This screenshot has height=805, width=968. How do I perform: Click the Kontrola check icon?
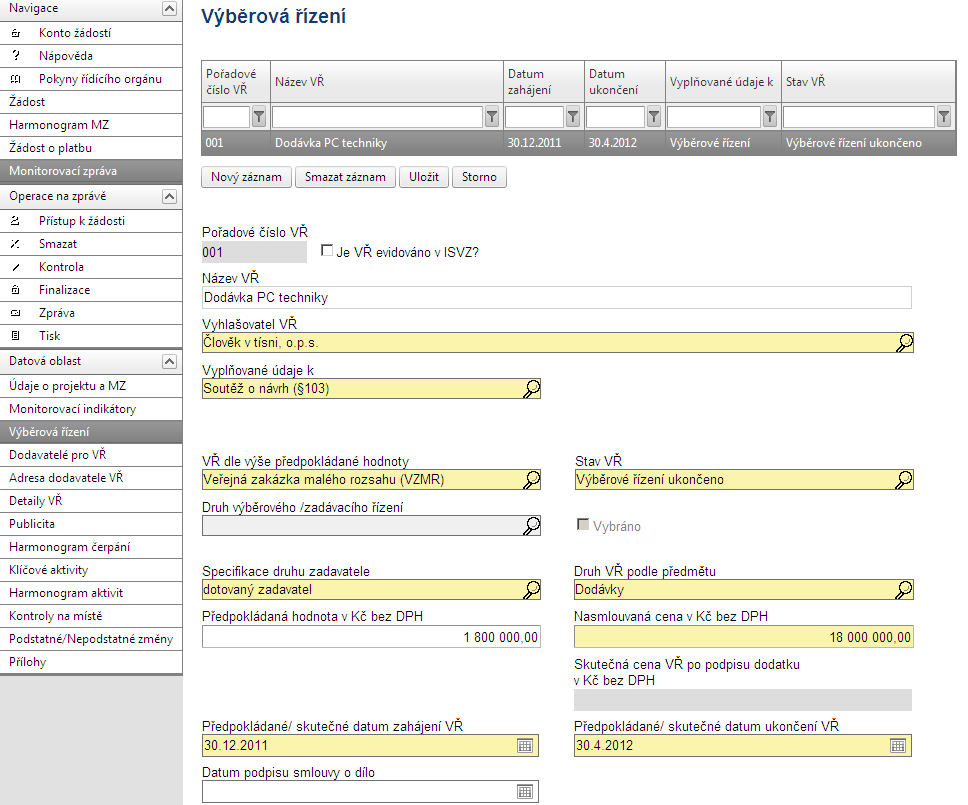pos(16,267)
